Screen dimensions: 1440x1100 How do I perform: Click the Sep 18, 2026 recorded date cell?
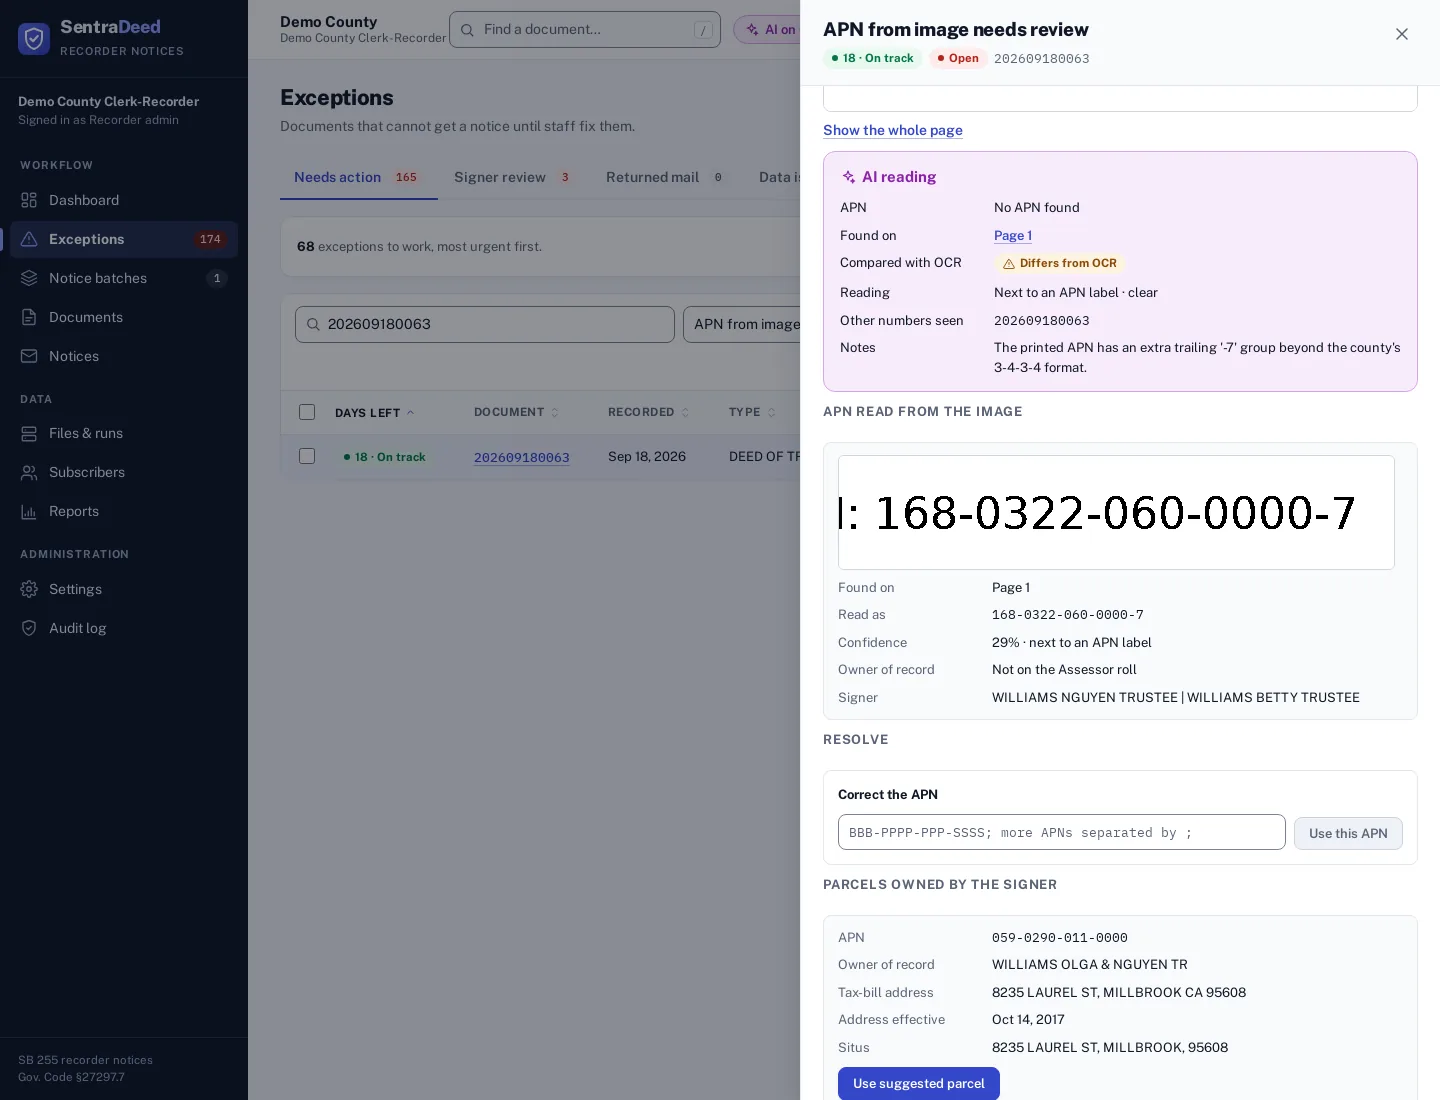(x=647, y=456)
